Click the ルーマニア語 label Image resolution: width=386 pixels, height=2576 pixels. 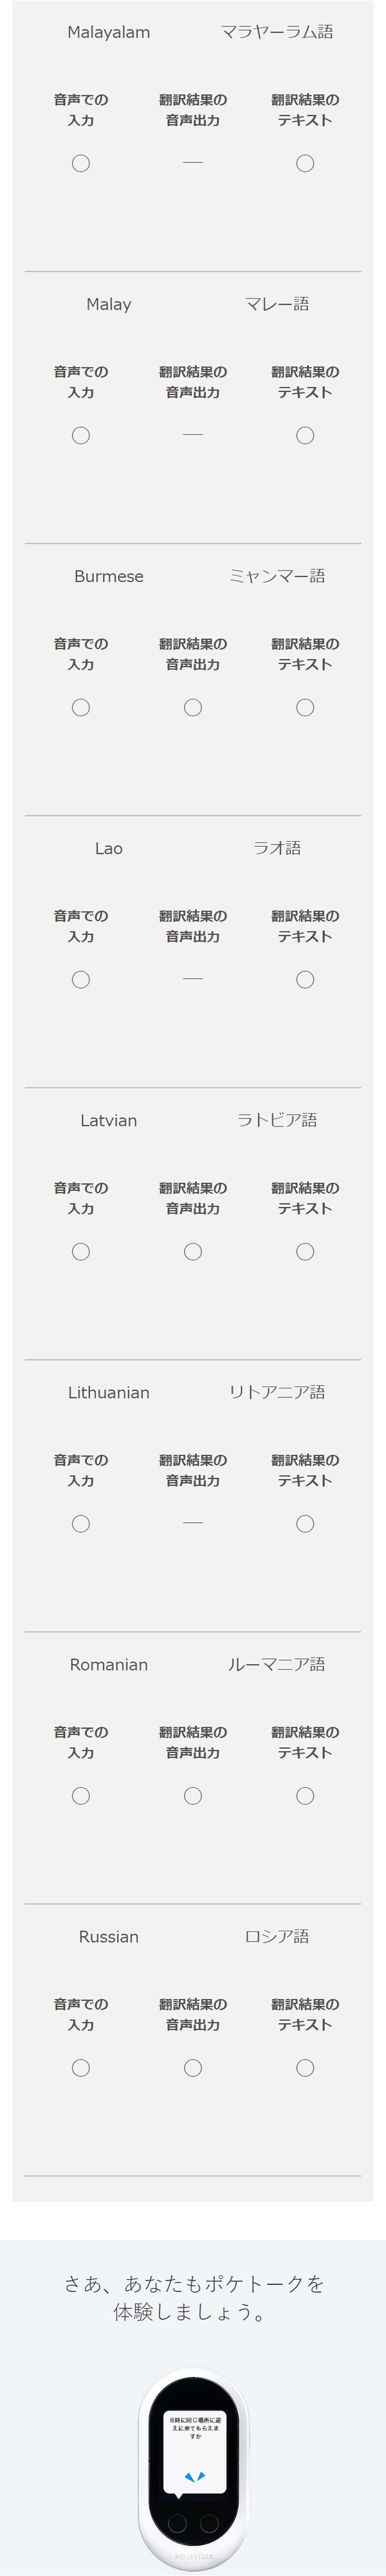pos(277,1664)
